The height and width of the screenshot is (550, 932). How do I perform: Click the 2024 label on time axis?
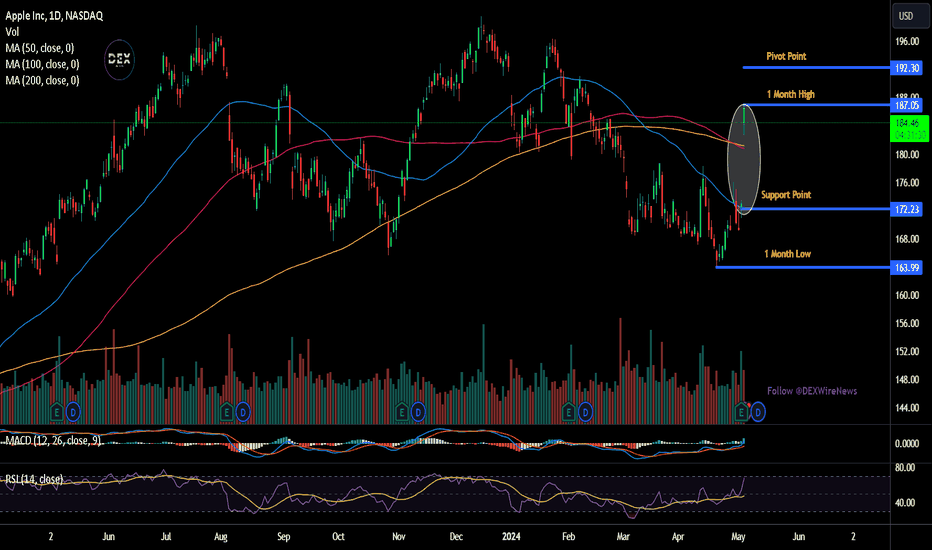[511, 536]
